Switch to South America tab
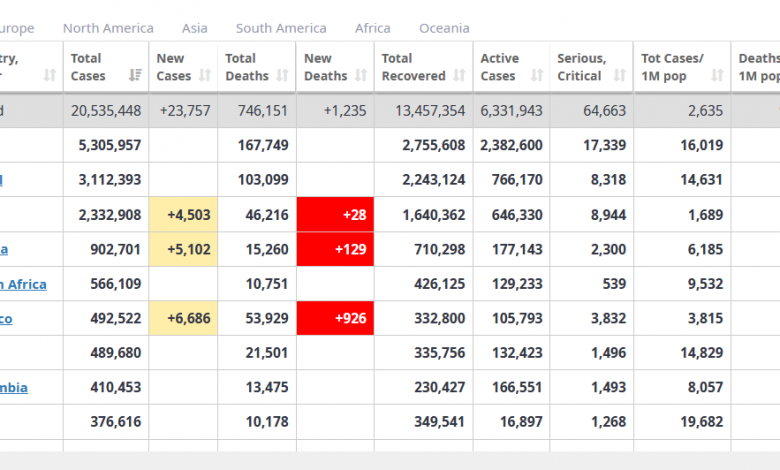Image resolution: width=780 pixels, height=470 pixels. click(x=281, y=28)
